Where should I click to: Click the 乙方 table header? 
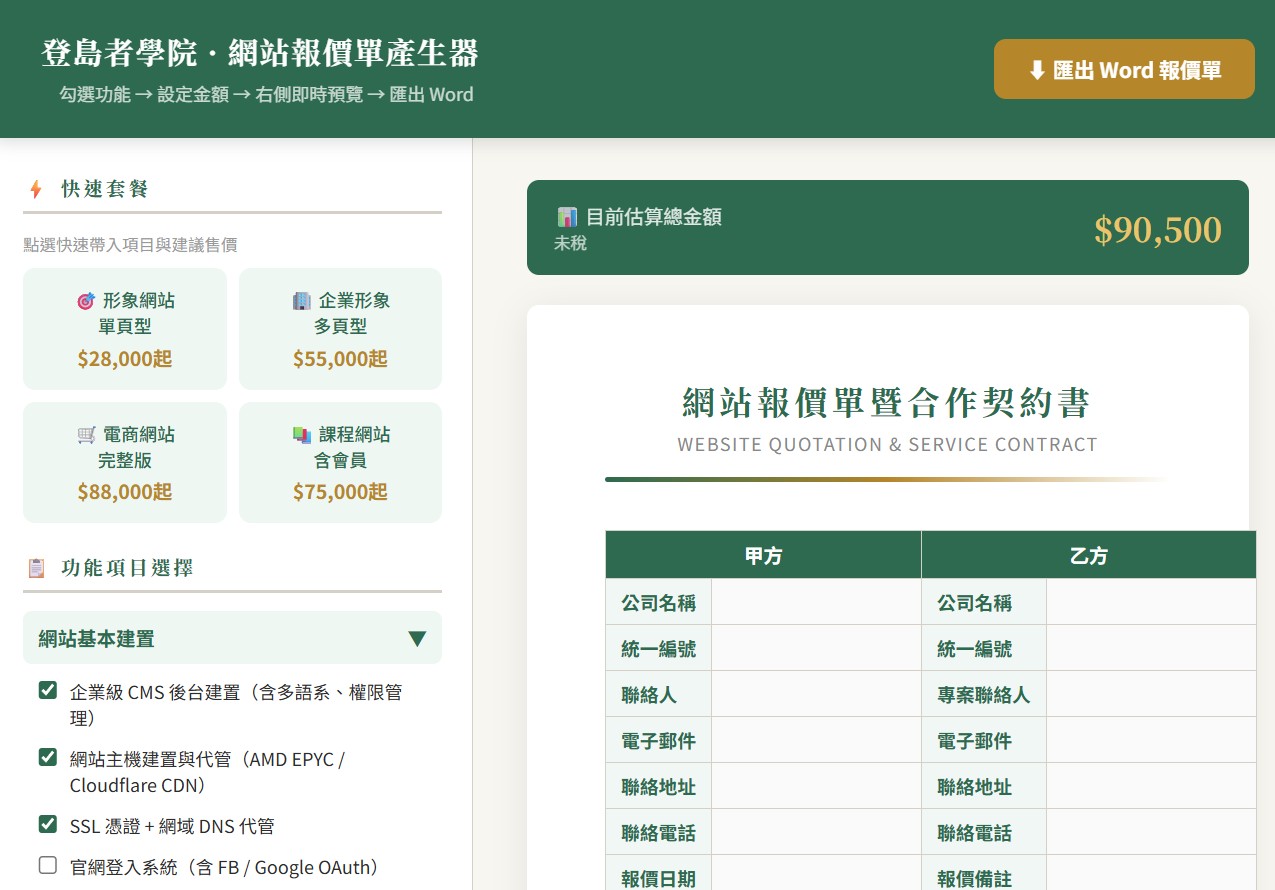(1088, 555)
